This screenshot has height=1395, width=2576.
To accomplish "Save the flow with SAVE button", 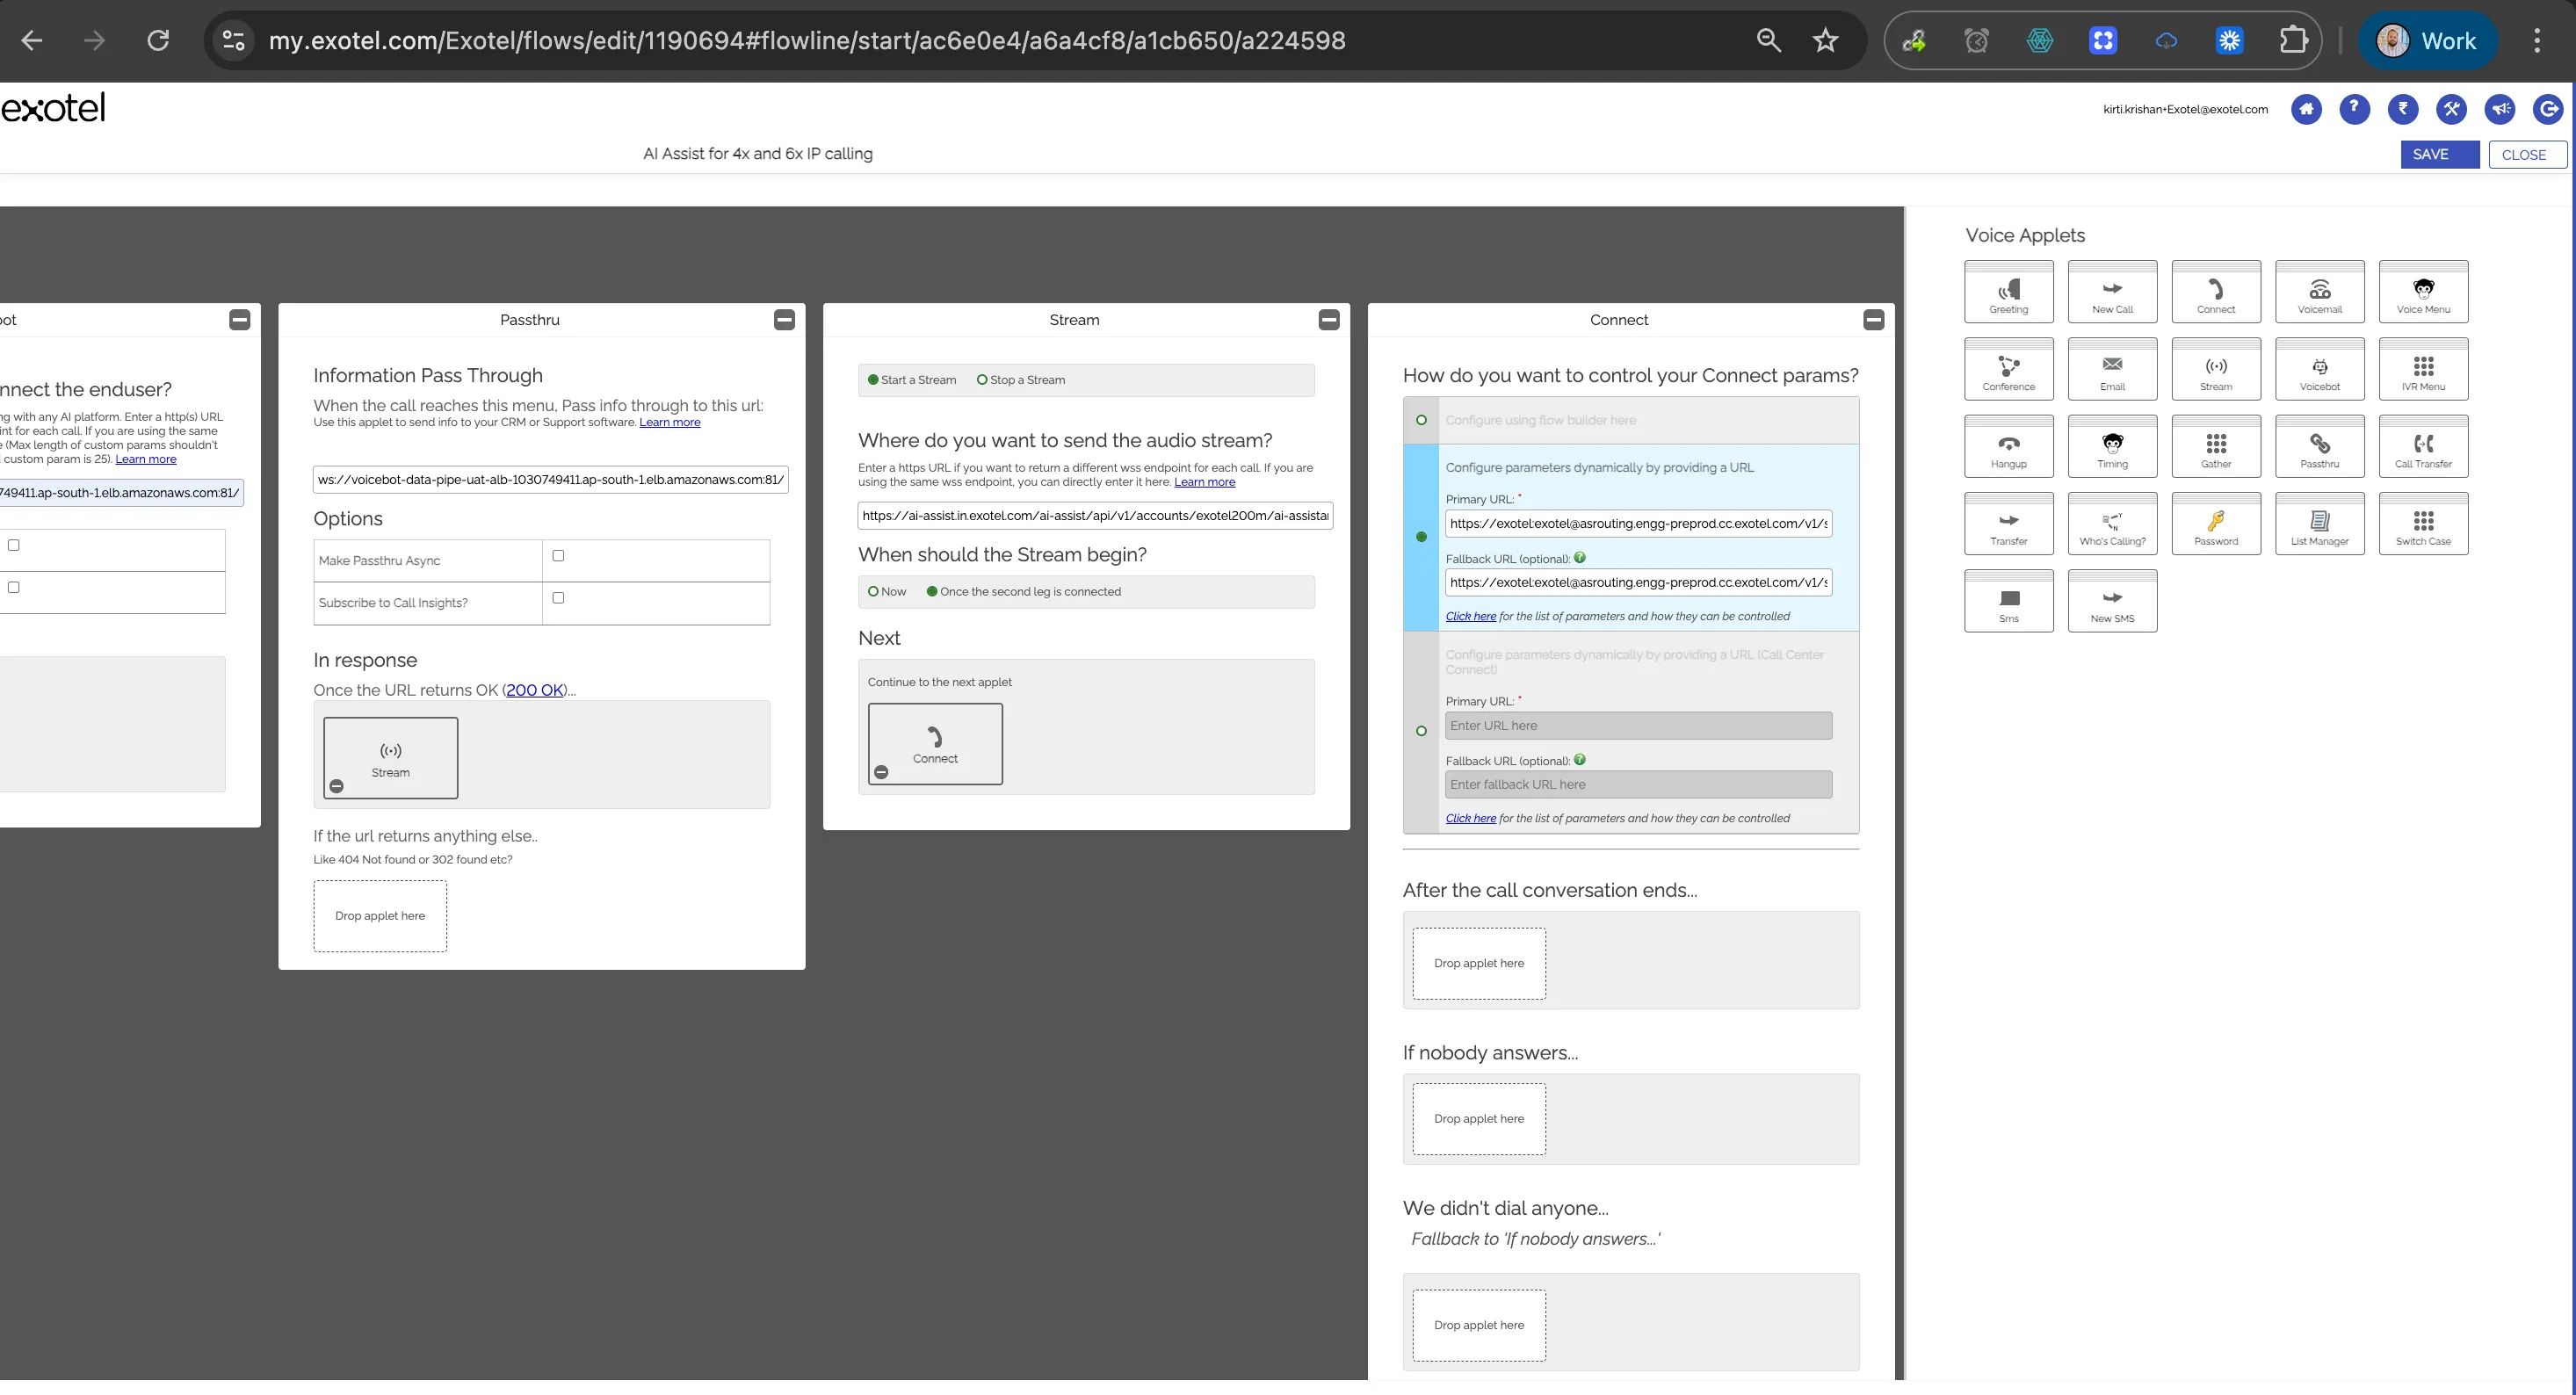I will point(2440,154).
